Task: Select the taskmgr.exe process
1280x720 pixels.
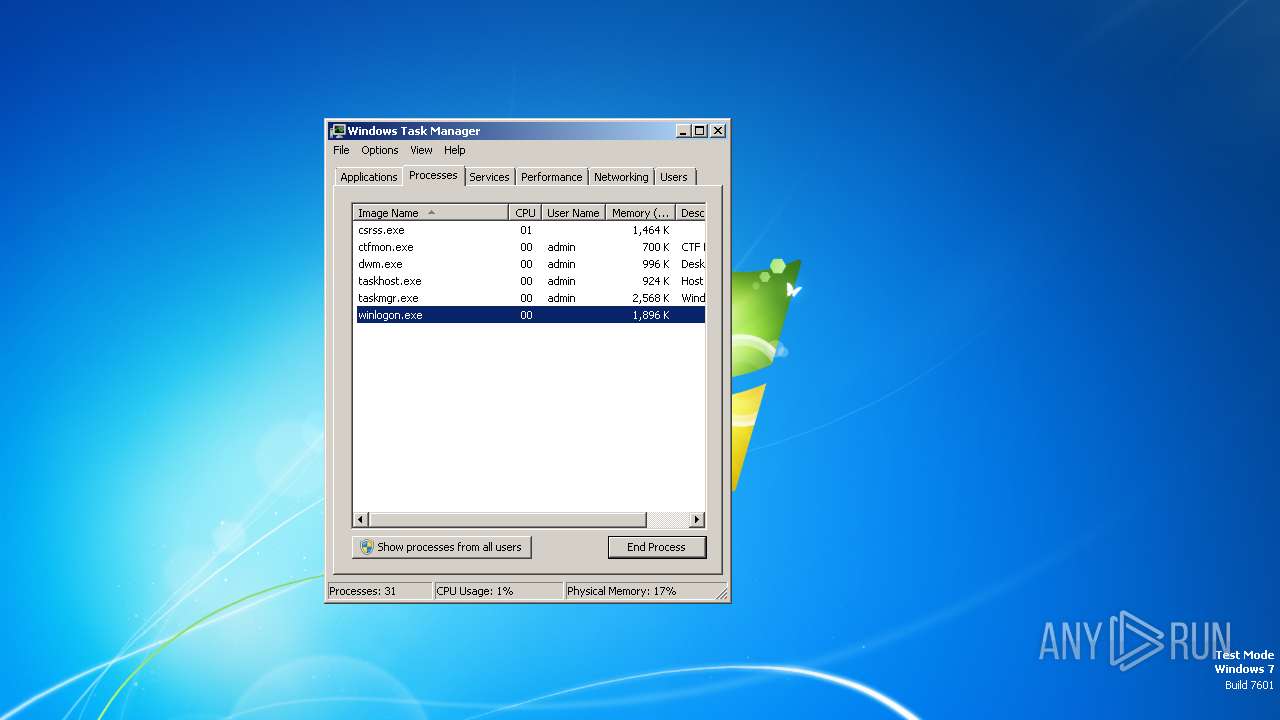Action: pyautogui.click(x=530, y=298)
